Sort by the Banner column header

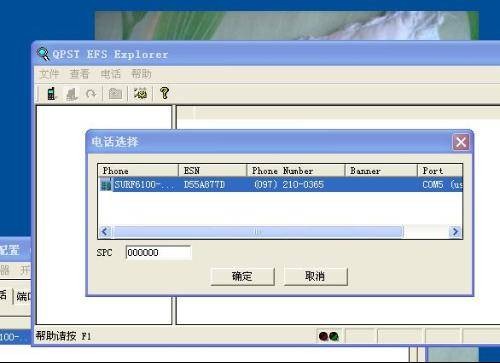[x=381, y=171]
